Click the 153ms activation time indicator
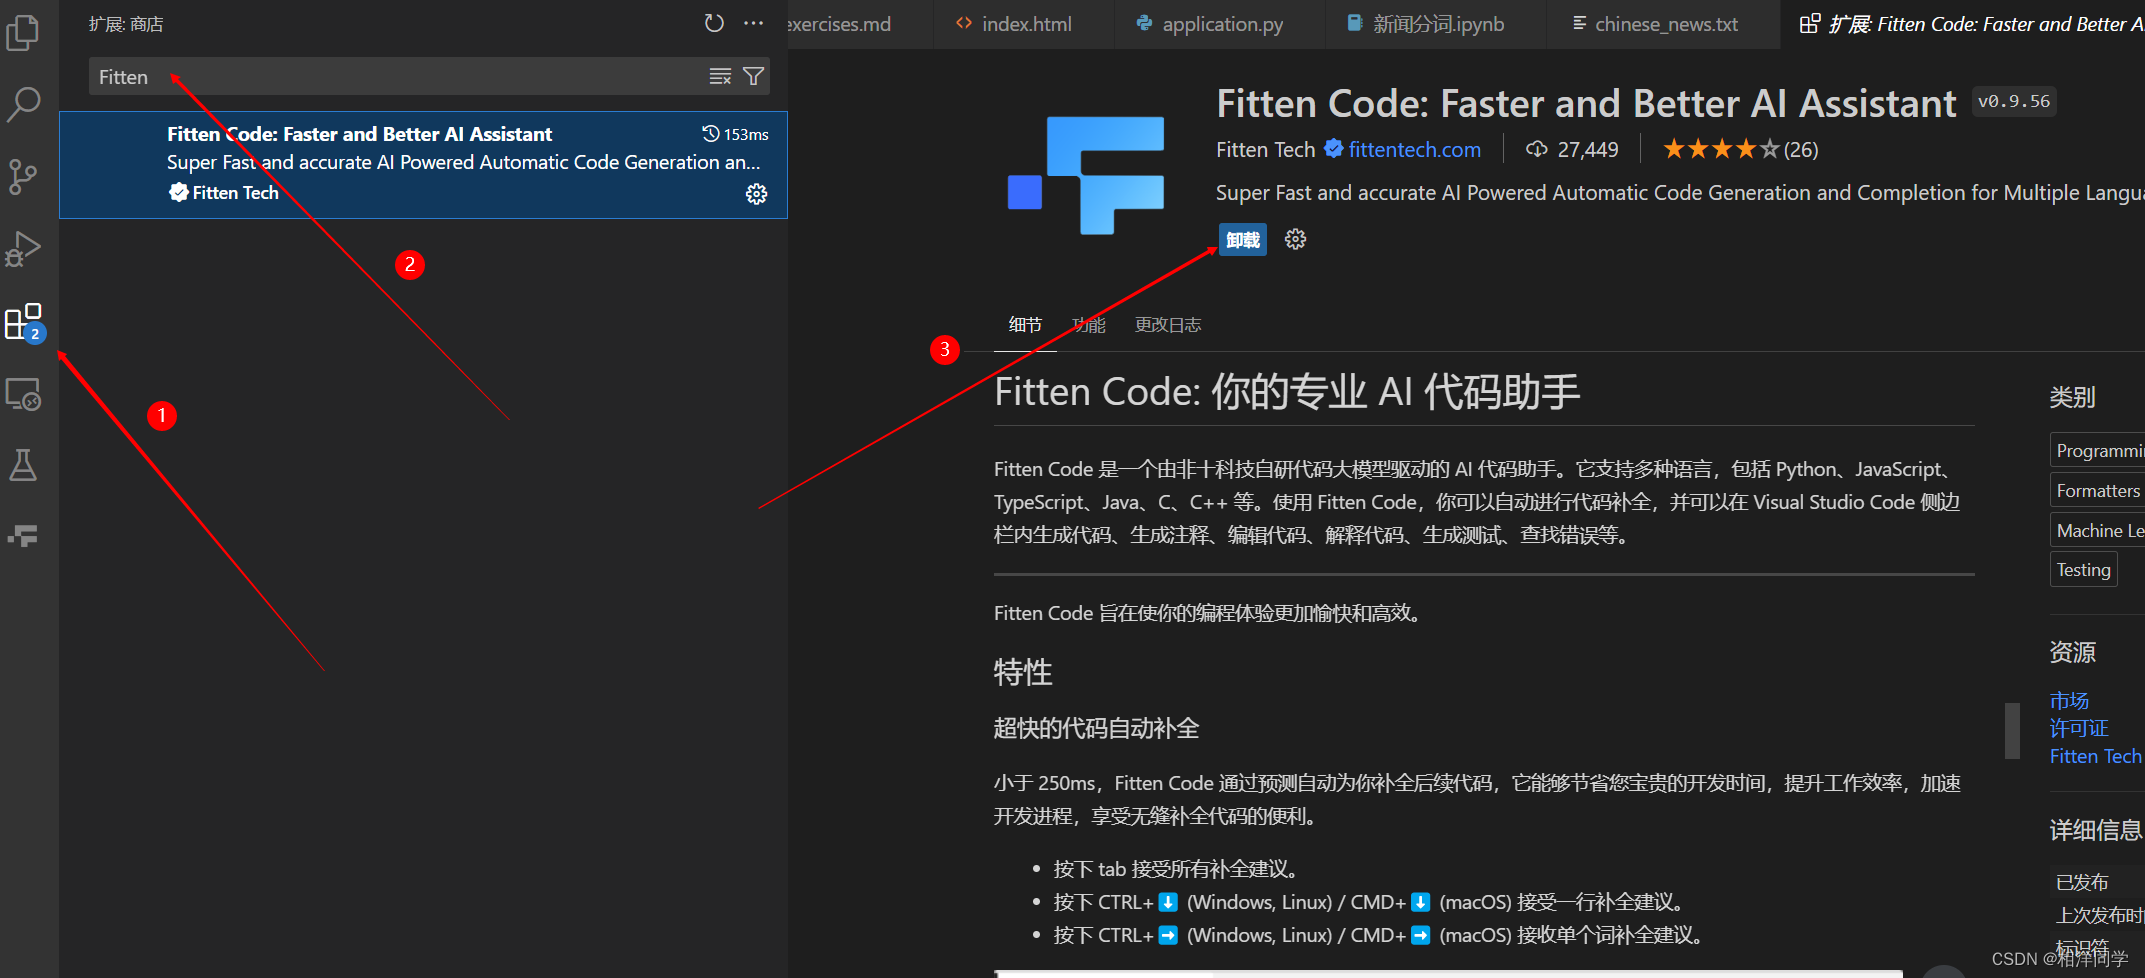The image size is (2145, 978). click(736, 134)
